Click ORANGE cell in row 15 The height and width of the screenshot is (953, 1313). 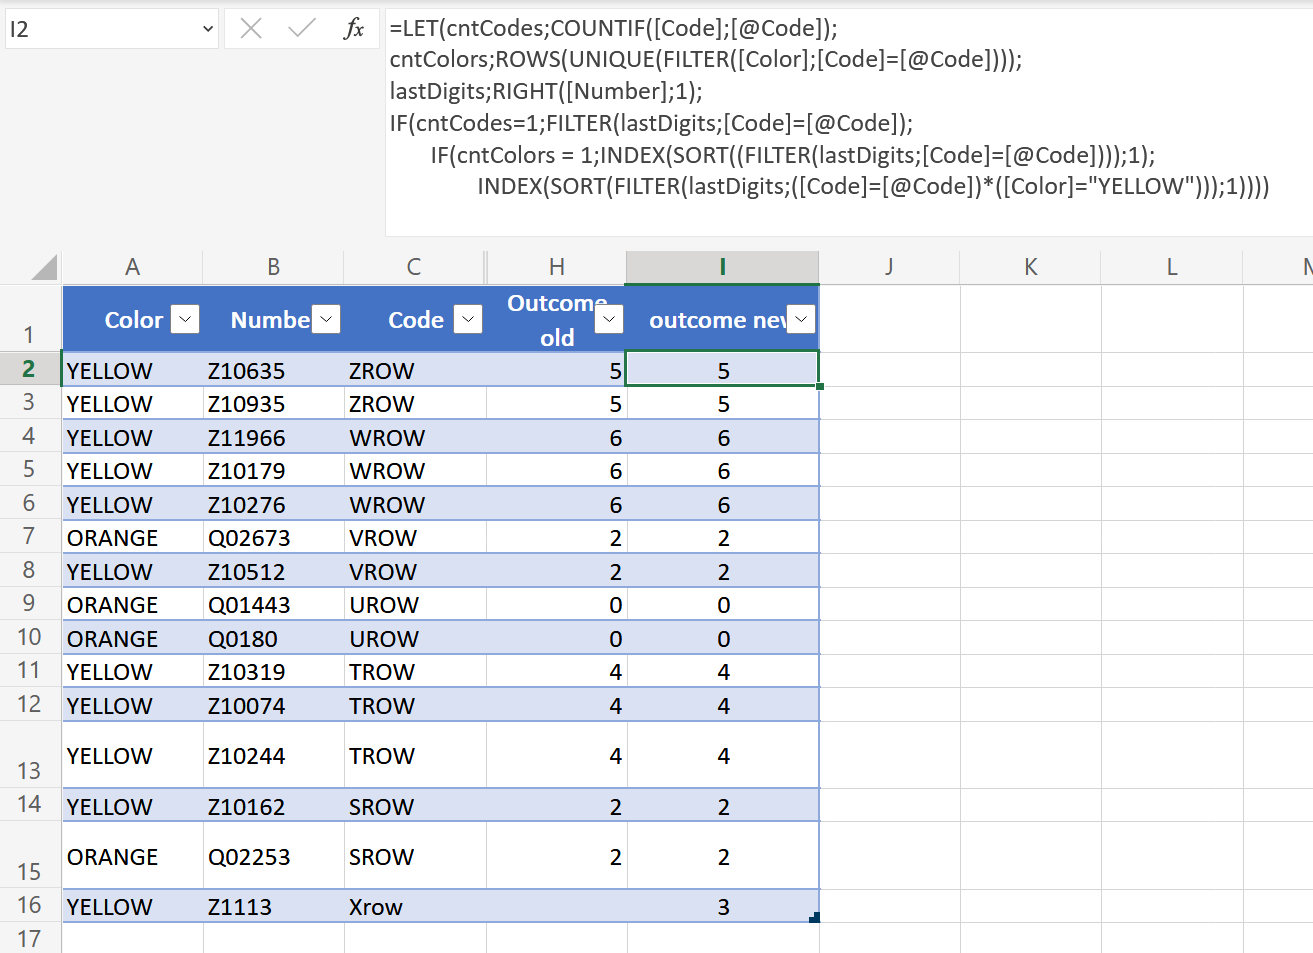pyautogui.click(x=132, y=856)
